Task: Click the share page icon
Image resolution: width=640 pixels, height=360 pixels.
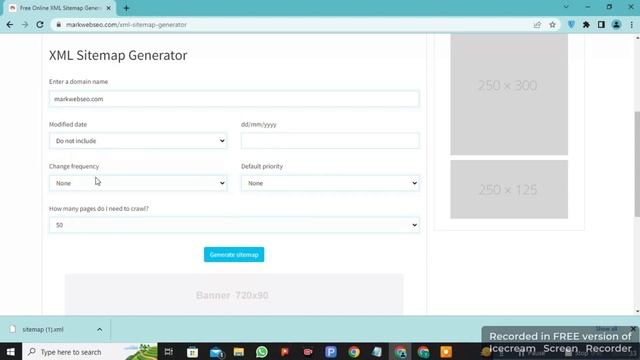Action: click(537, 25)
